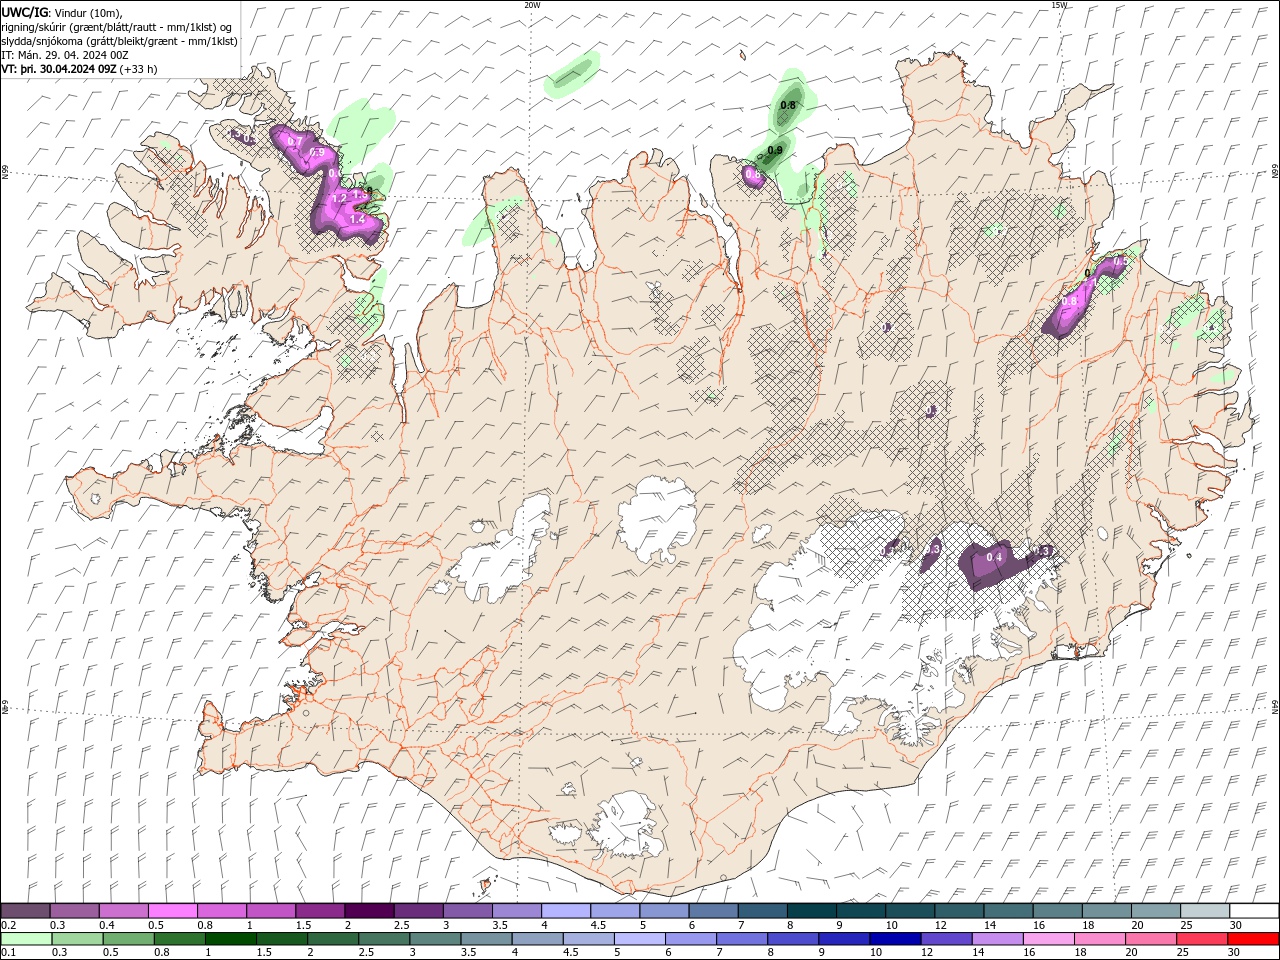
Task: Click the light lavender 5 swatch in lower legend row
Action: [640, 939]
